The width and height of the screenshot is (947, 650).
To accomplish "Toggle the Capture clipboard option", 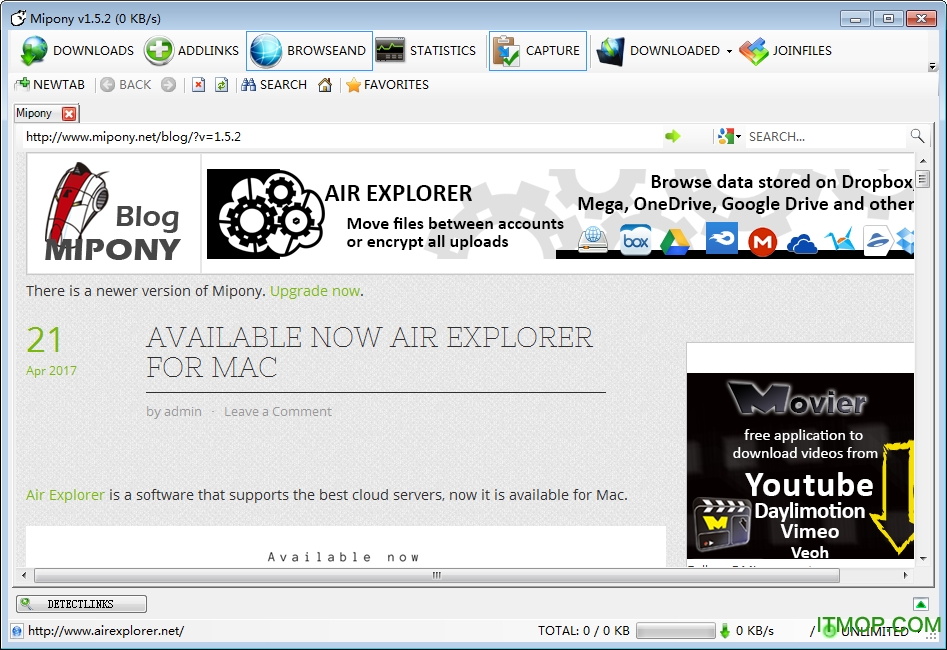I will pos(538,51).
